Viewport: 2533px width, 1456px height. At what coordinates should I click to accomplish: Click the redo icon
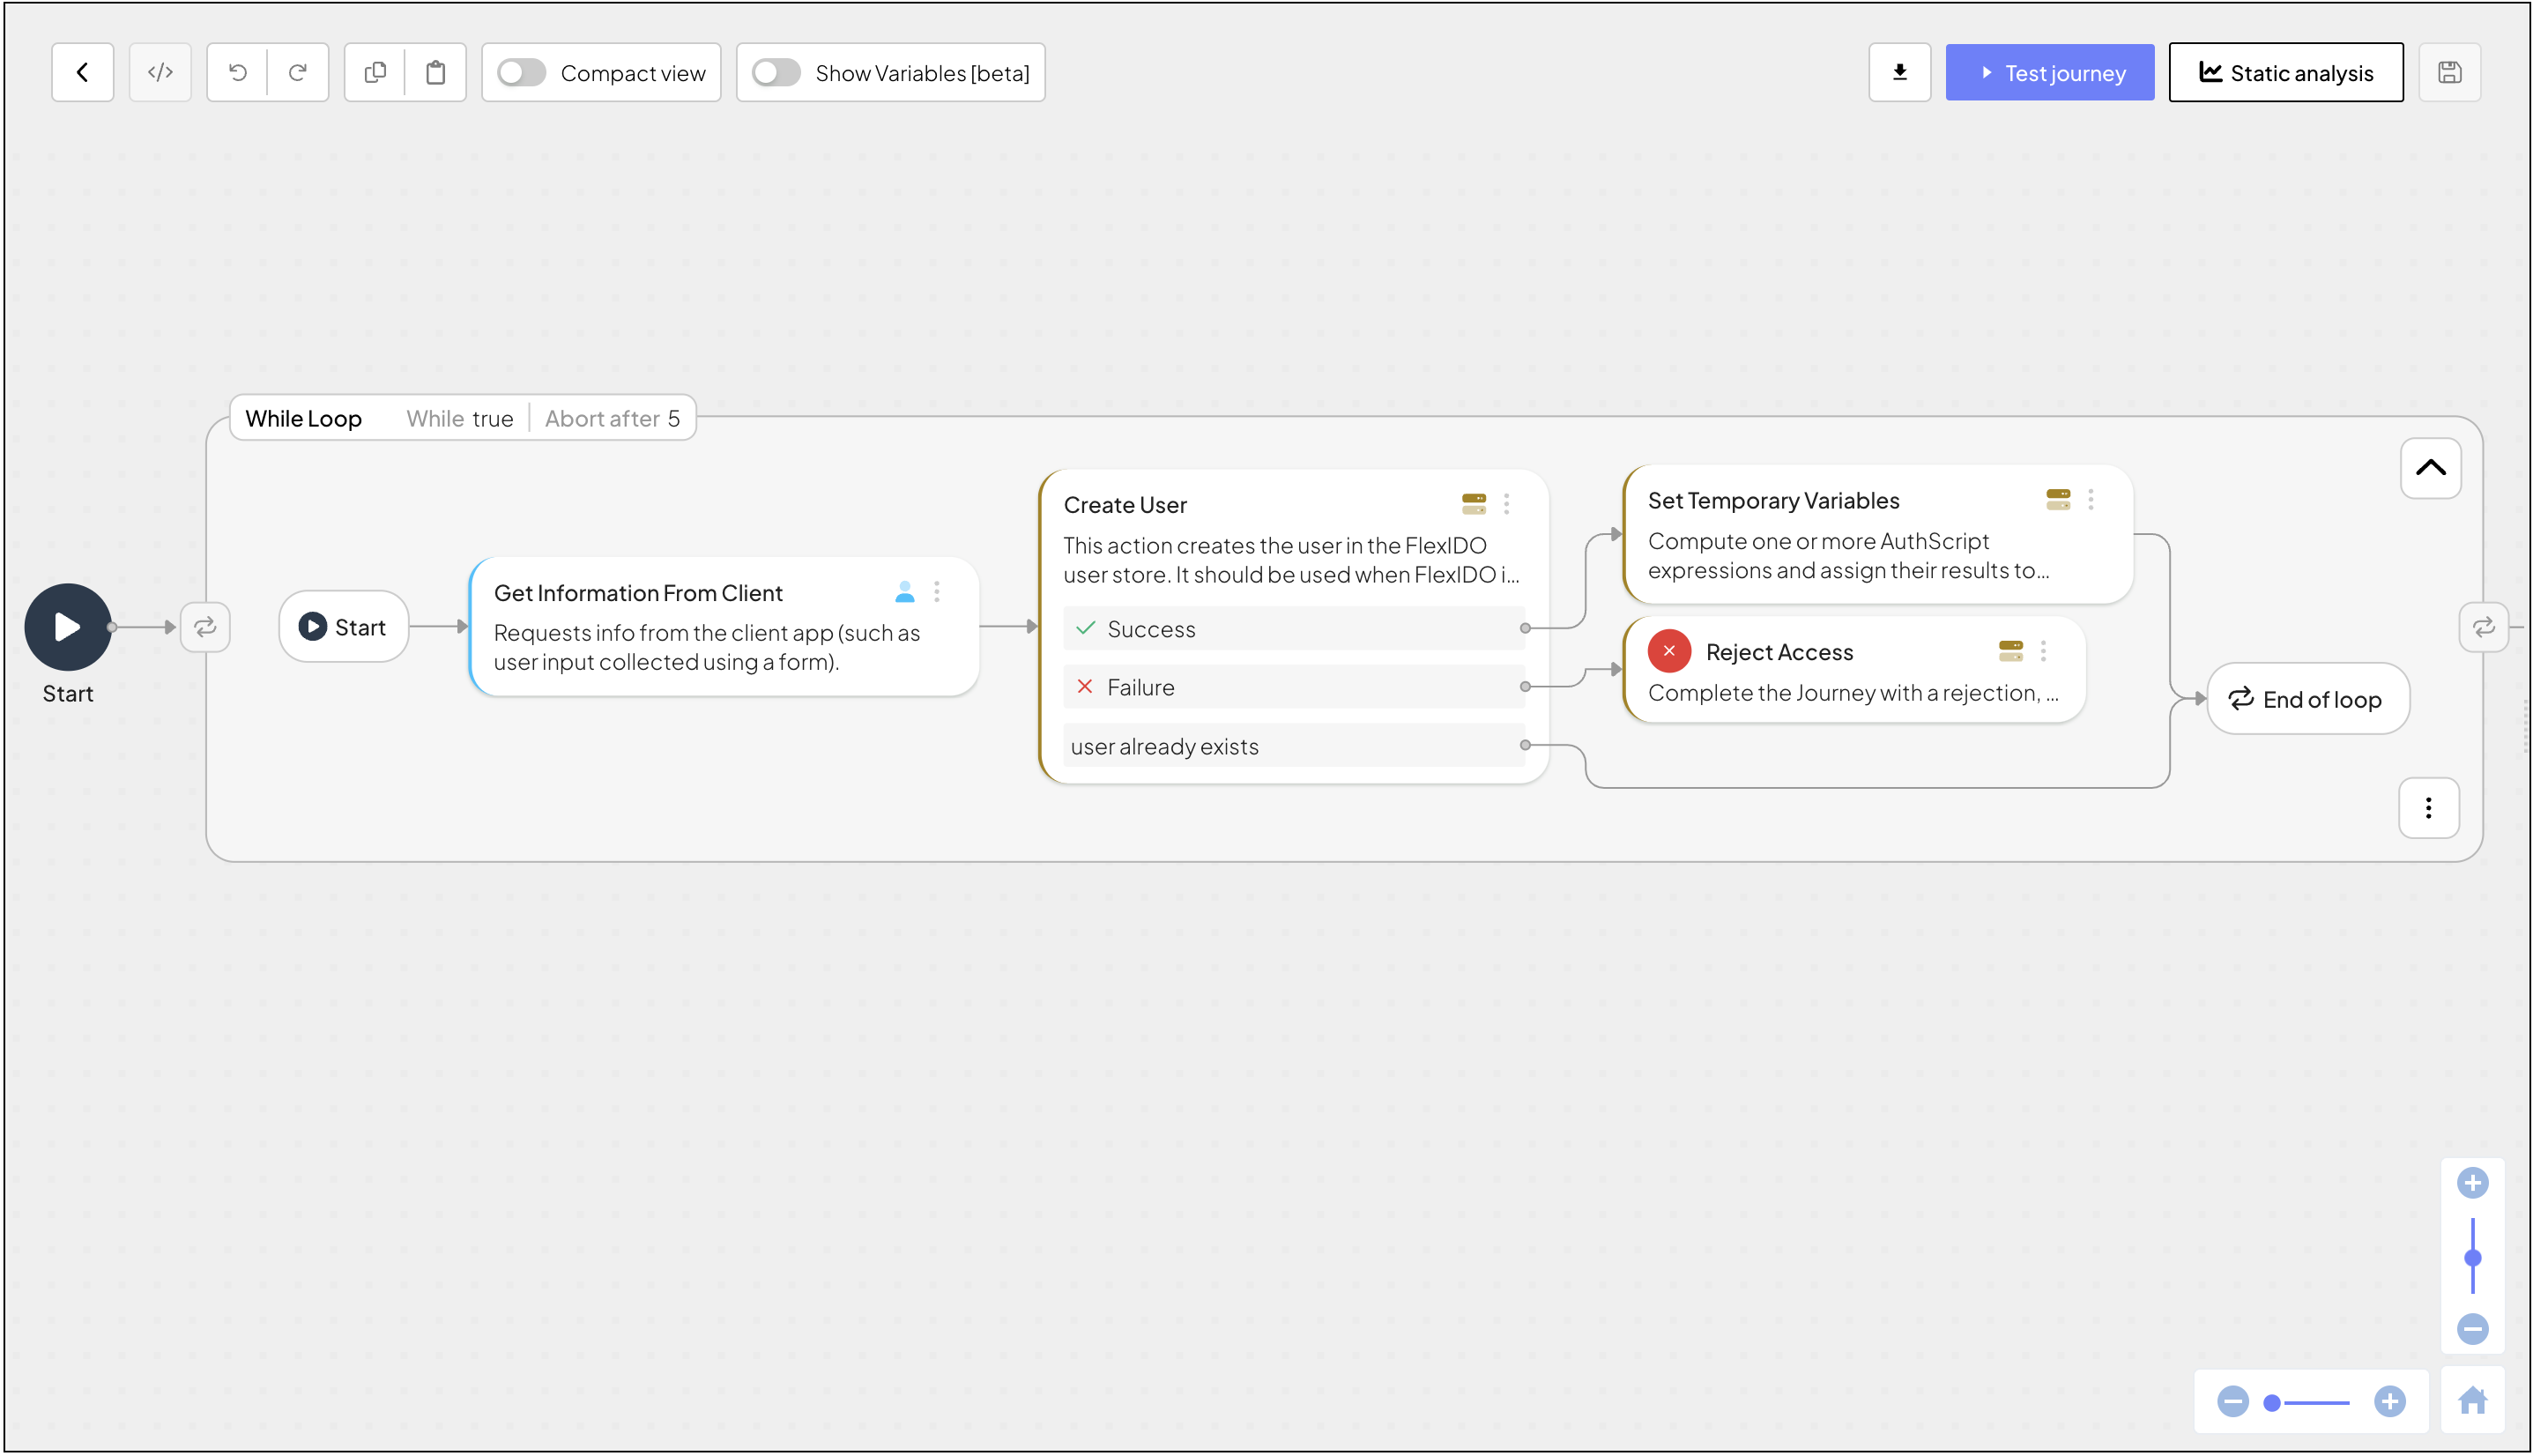click(x=297, y=72)
